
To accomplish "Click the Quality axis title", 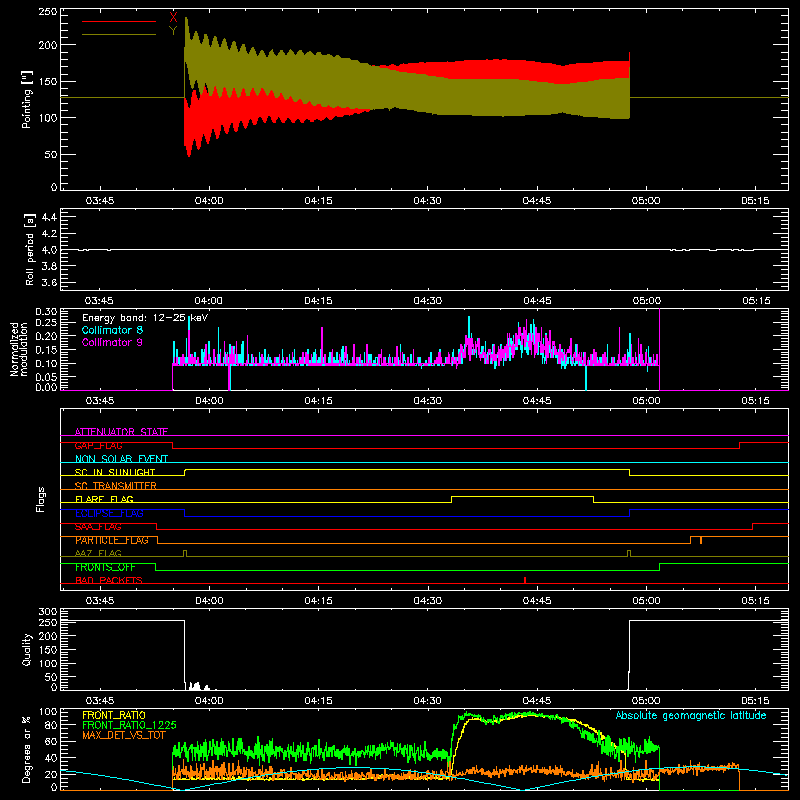I will pyautogui.click(x=27, y=649).
